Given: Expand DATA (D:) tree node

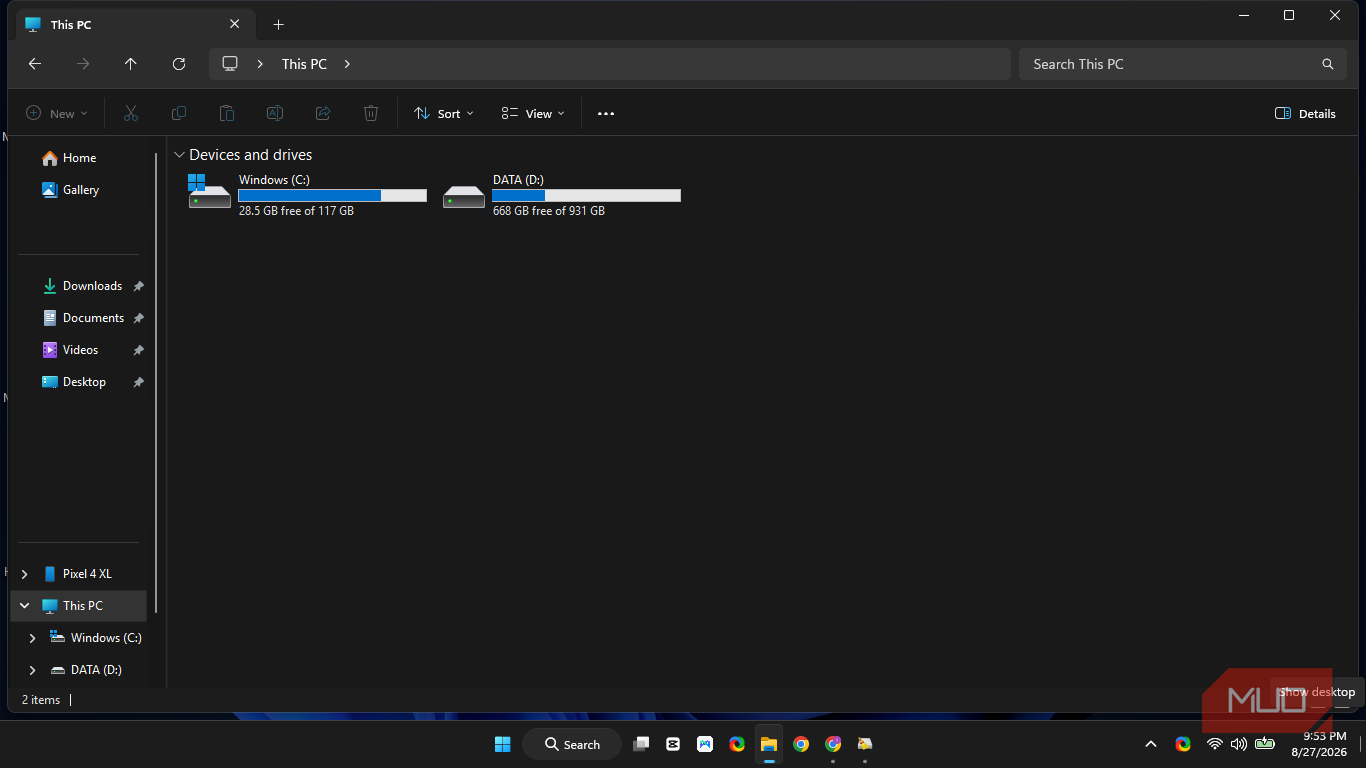Looking at the screenshot, I should (x=33, y=670).
